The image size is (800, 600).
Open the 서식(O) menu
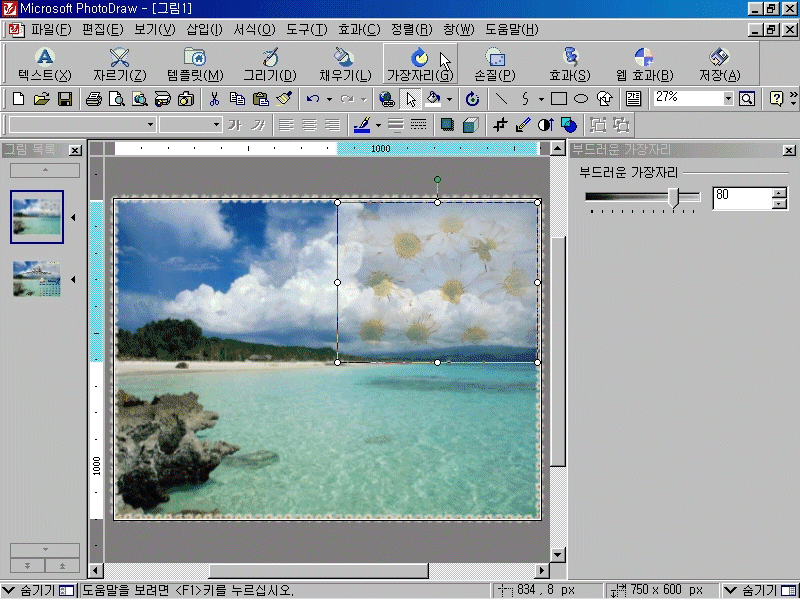[x=254, y=29]
